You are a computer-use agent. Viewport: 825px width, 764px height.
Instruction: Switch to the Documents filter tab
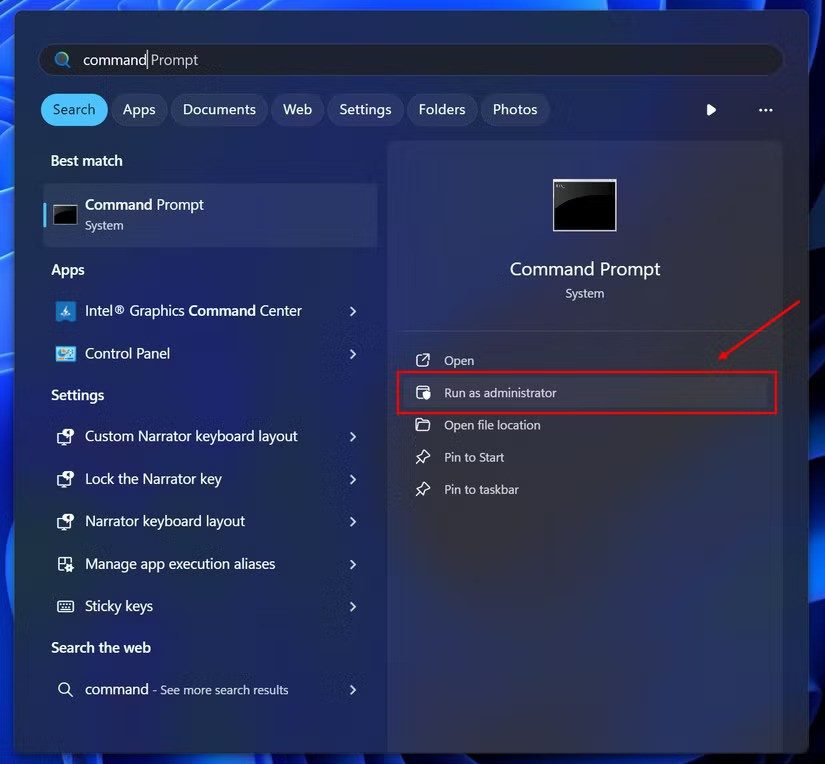tap(218, 109)
